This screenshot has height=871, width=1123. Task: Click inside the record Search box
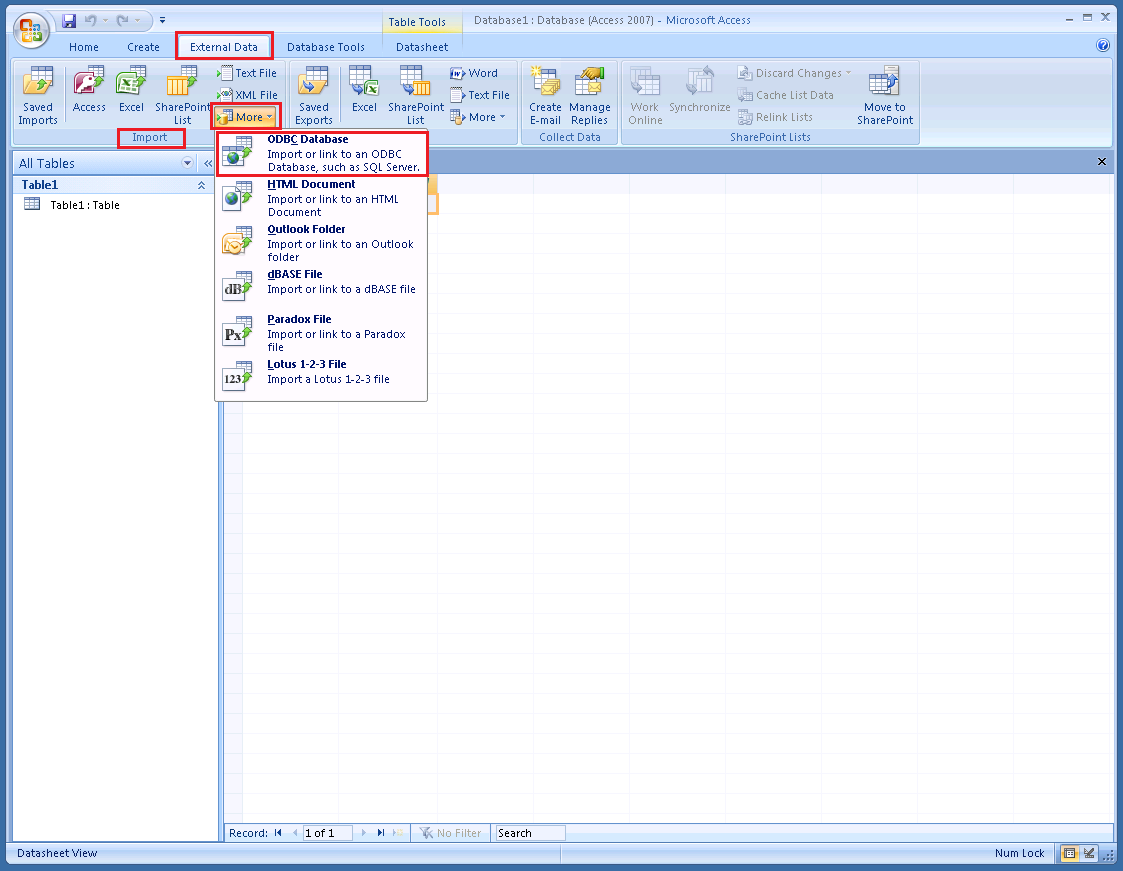click(x=530, y=832)
